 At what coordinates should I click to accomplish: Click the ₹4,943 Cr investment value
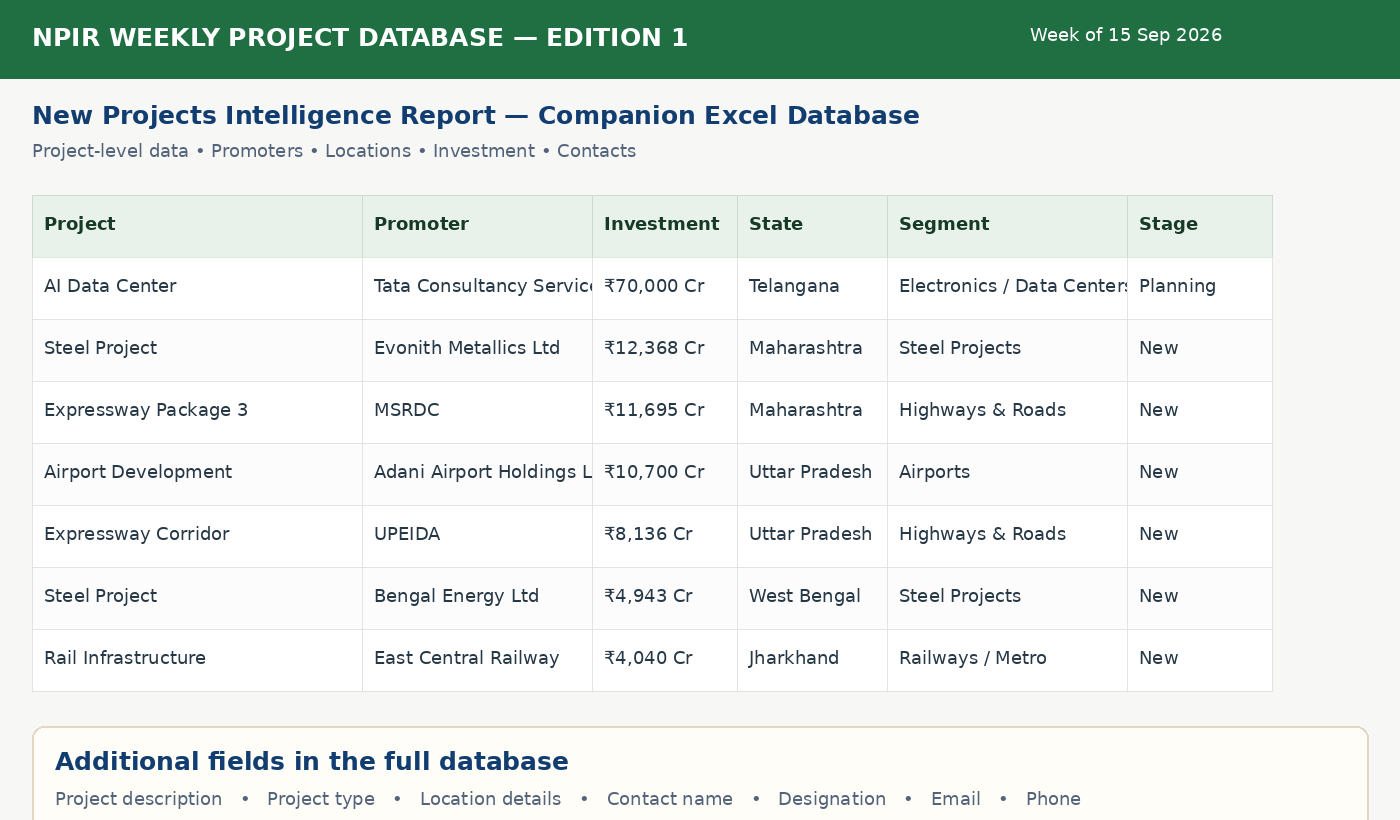(x=648, y=597)
